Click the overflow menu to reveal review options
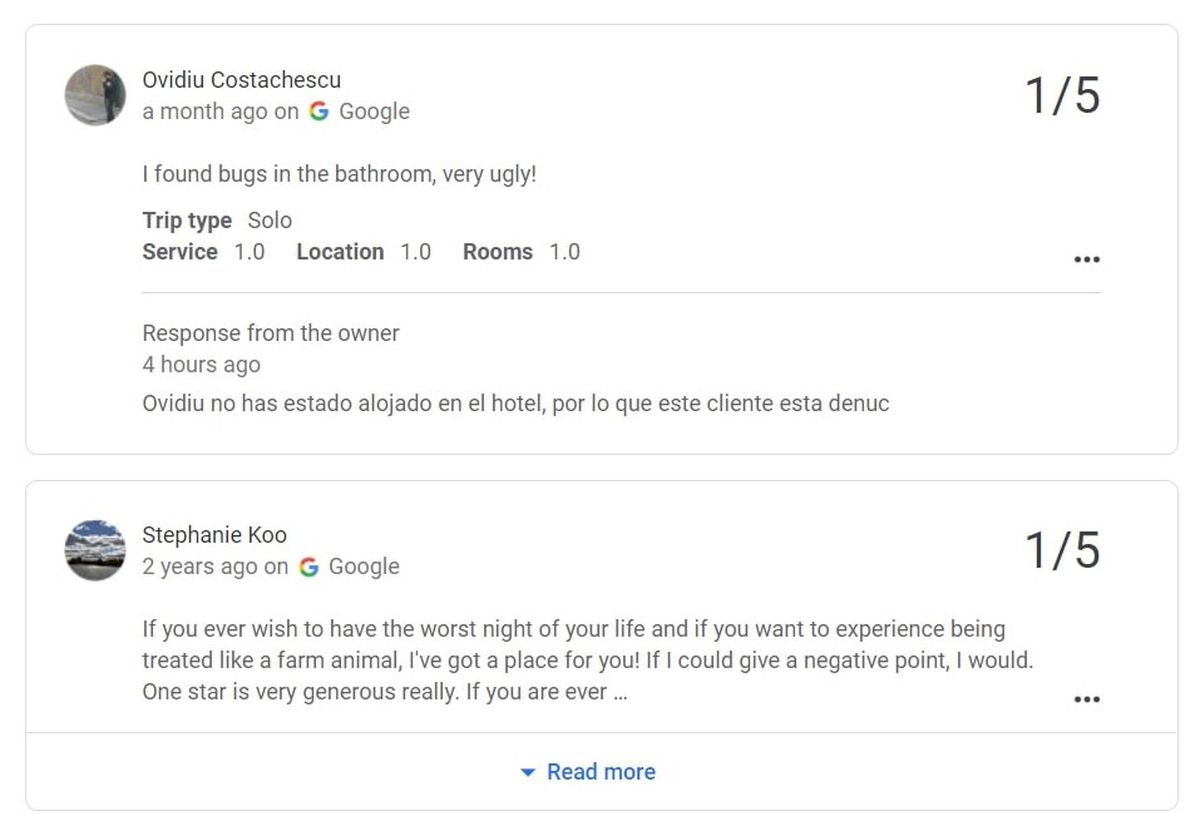1200x826 pixels. pyautogui.click(x=1087, y=259)
